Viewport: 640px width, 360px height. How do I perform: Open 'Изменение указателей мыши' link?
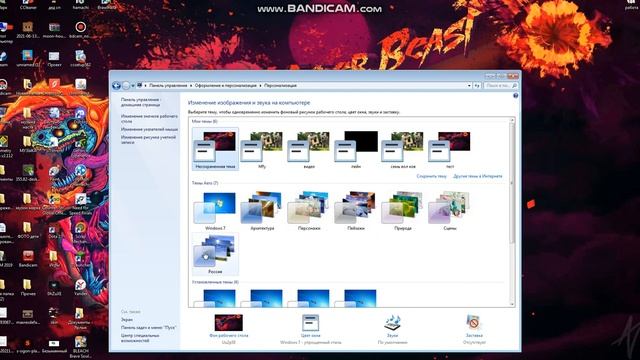[x=149, y=129]
